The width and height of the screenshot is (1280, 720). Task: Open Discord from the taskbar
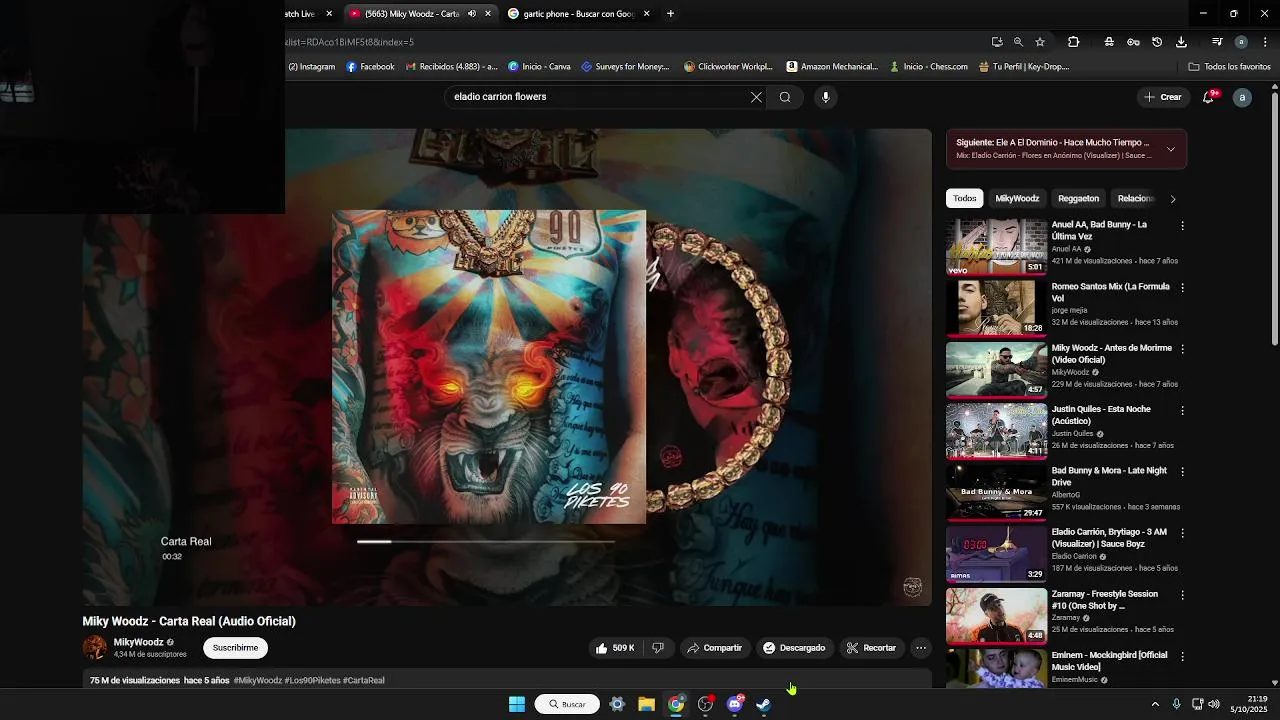pyautogui.click(x=735, y=704)
